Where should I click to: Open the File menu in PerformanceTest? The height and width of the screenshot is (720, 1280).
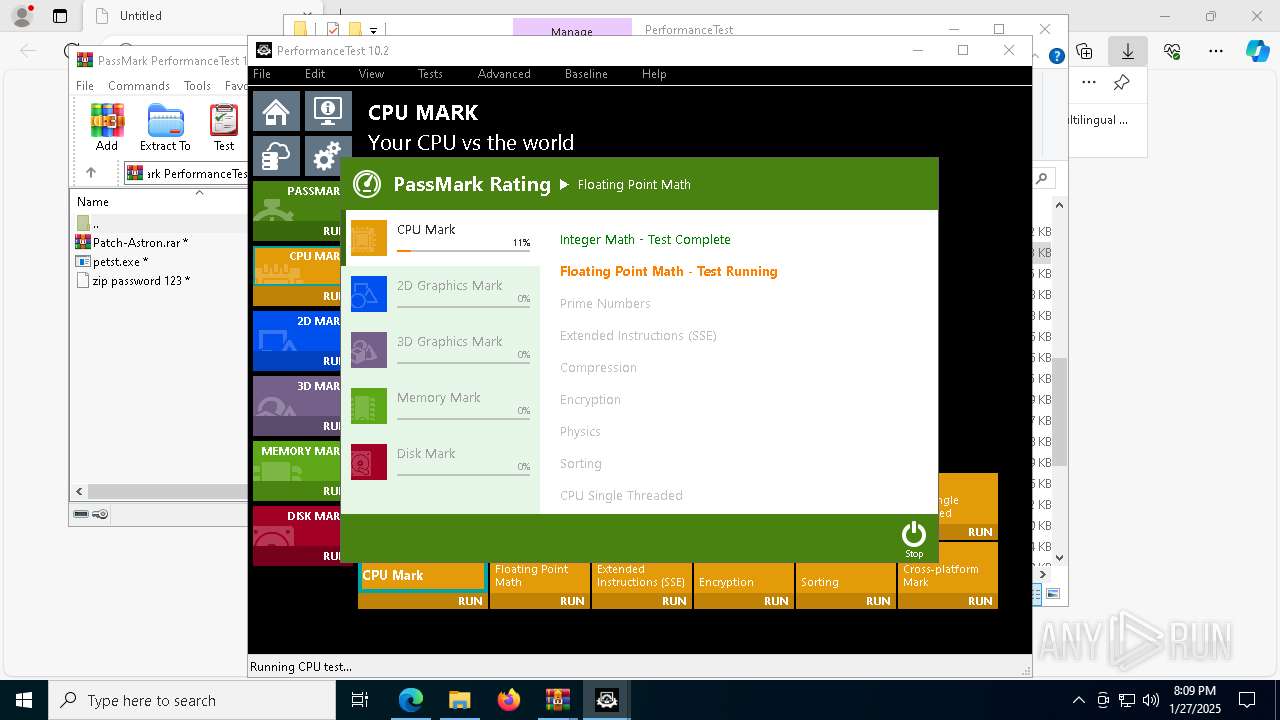coord(262,74)
